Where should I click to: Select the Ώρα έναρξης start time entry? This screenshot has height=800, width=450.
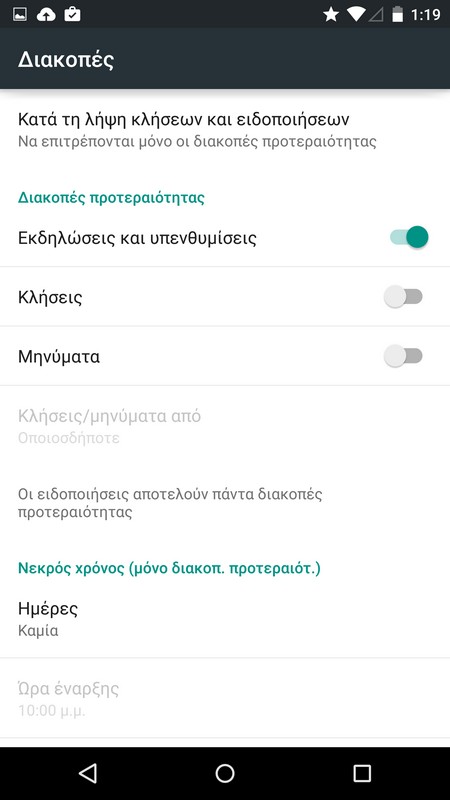225,698
